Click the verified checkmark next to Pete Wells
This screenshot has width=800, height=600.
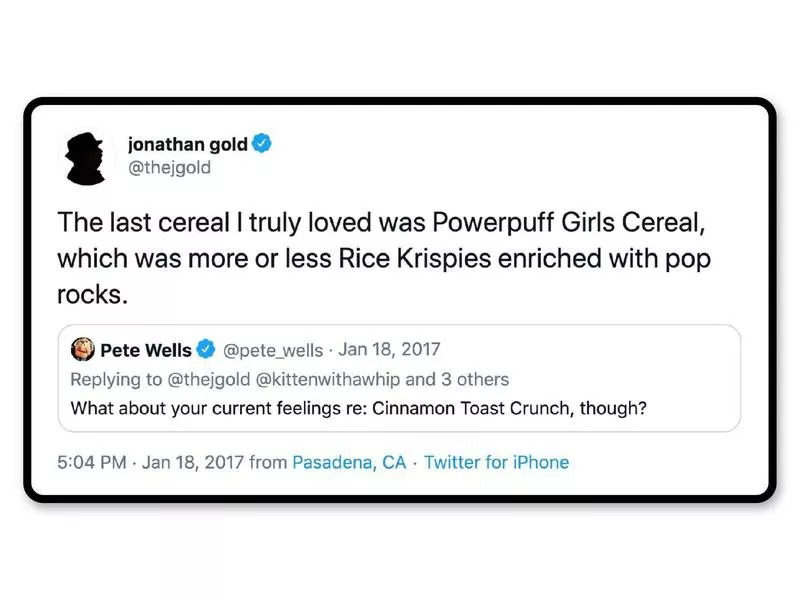tap(206, 349)
